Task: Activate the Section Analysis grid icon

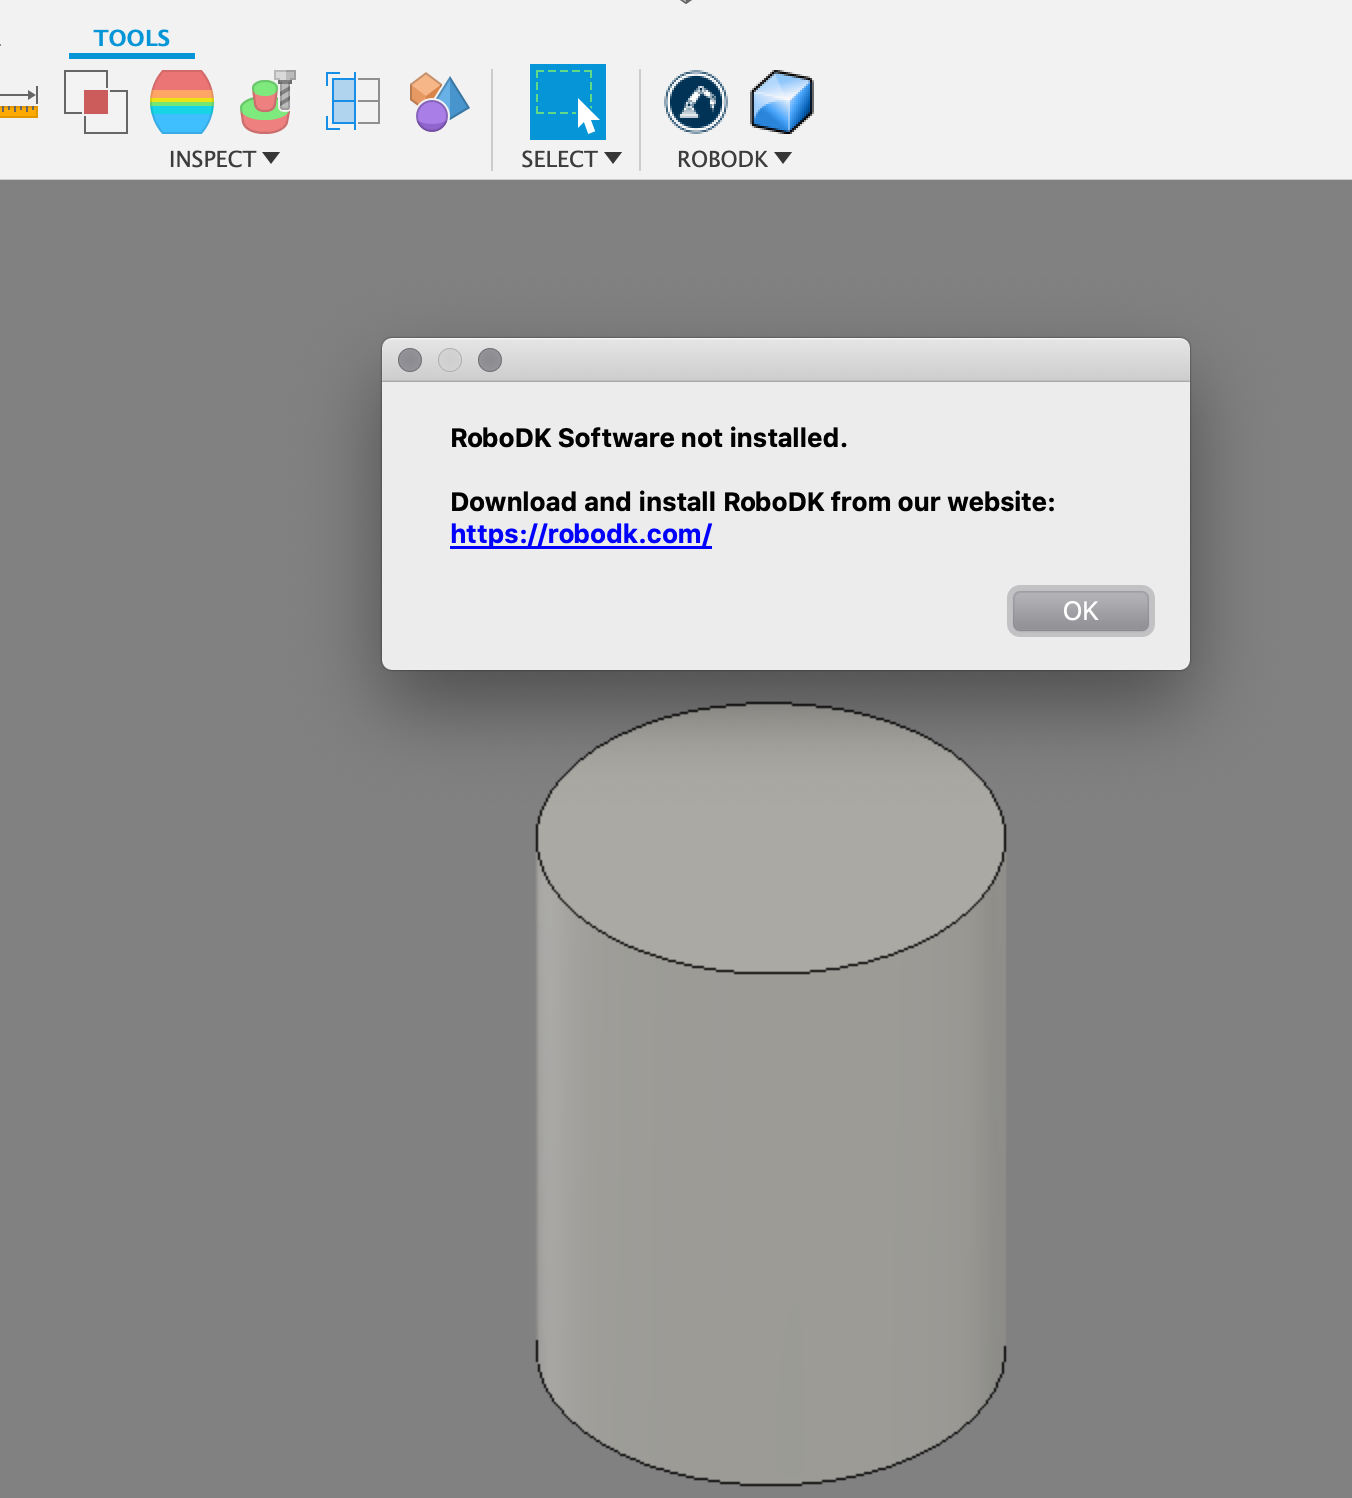Action: 353,102
